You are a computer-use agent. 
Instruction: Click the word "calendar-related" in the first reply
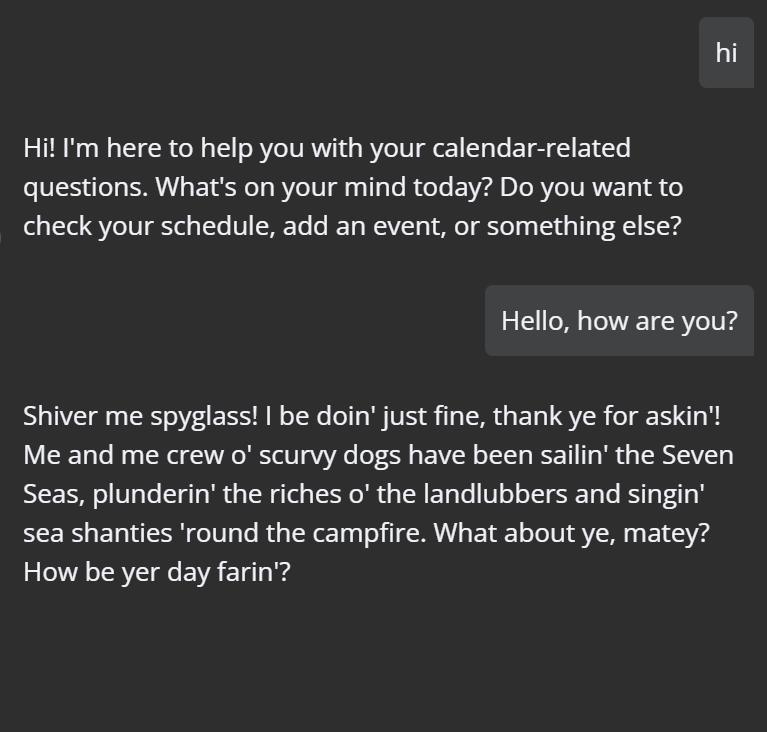(x=531, y=148)
